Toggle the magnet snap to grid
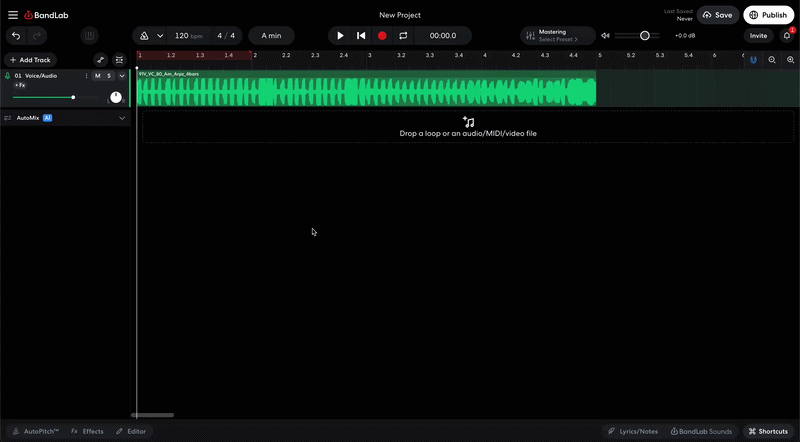Image resolution: width=800 pixels, height=442 pixels. (x=753, y=60)
